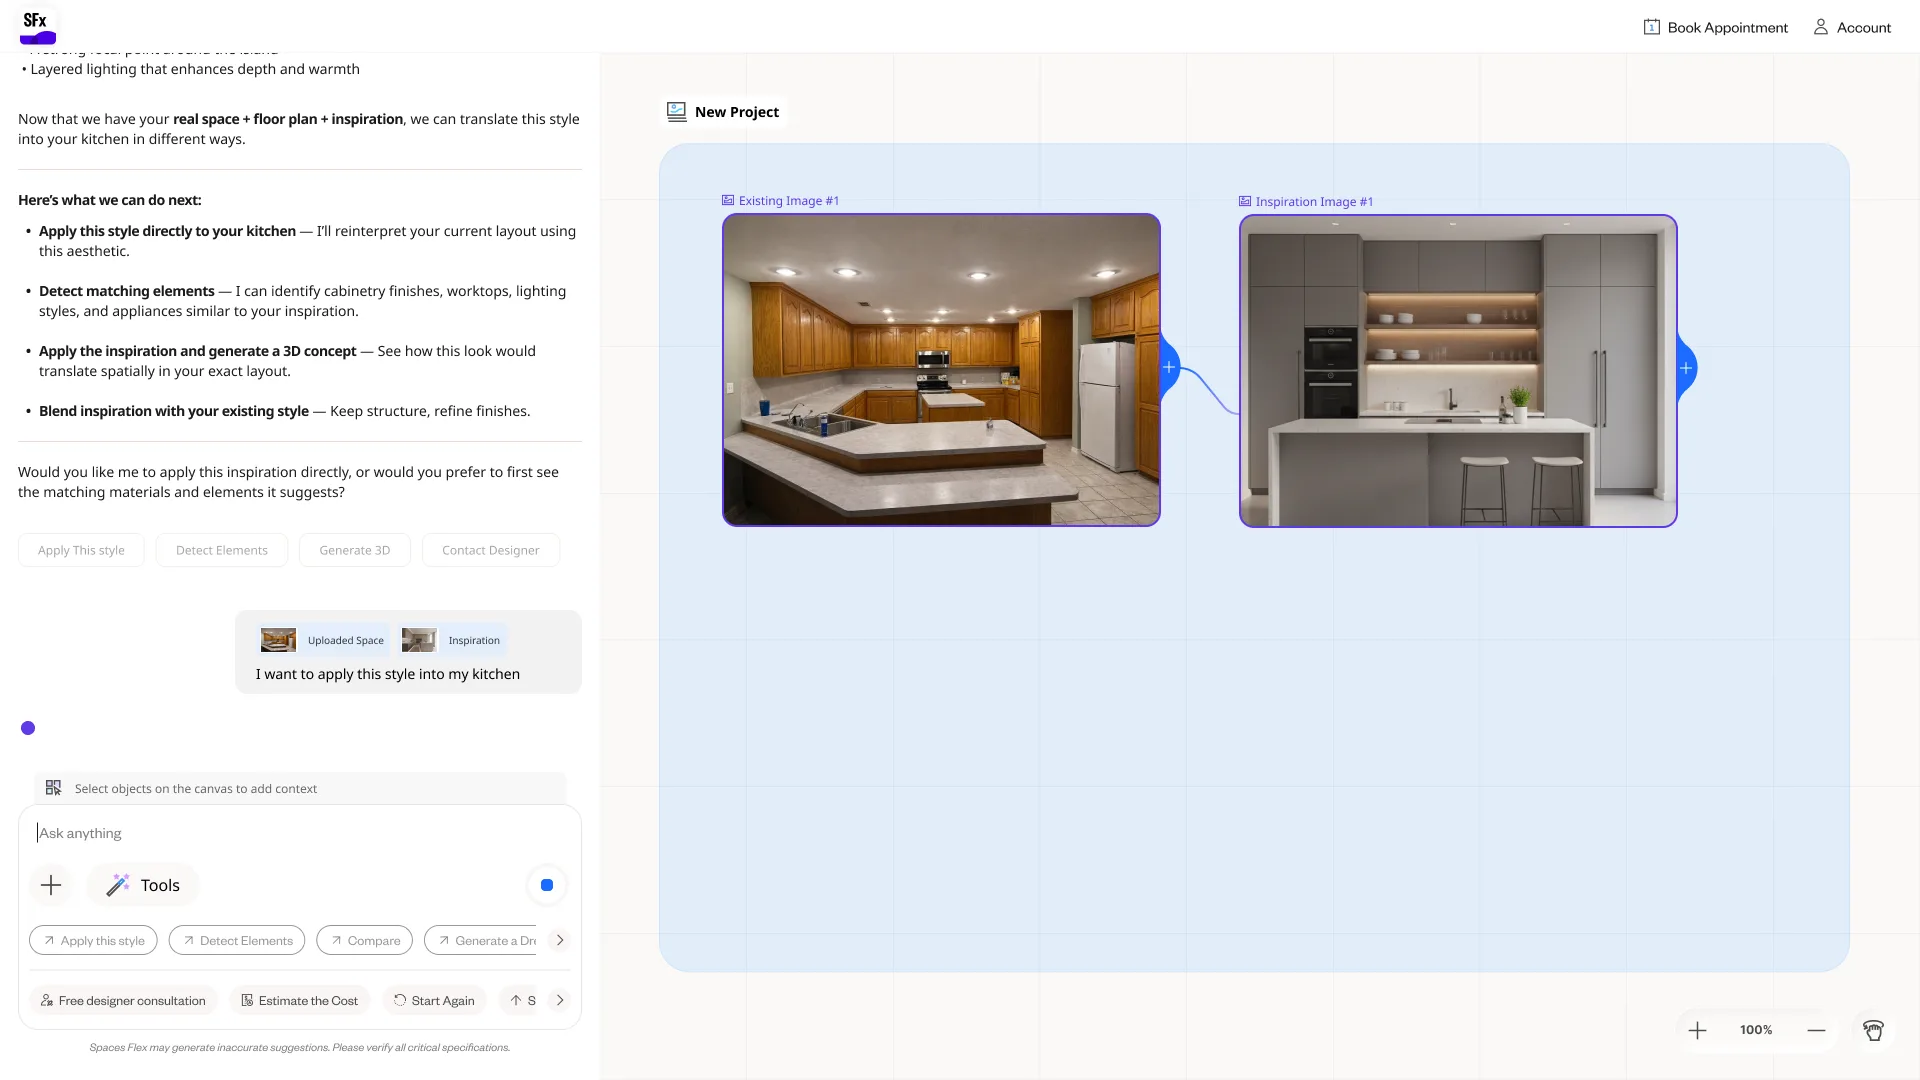
Task: Expand more bottom actions with the arrow
Action: click(x=560, y=1000)
